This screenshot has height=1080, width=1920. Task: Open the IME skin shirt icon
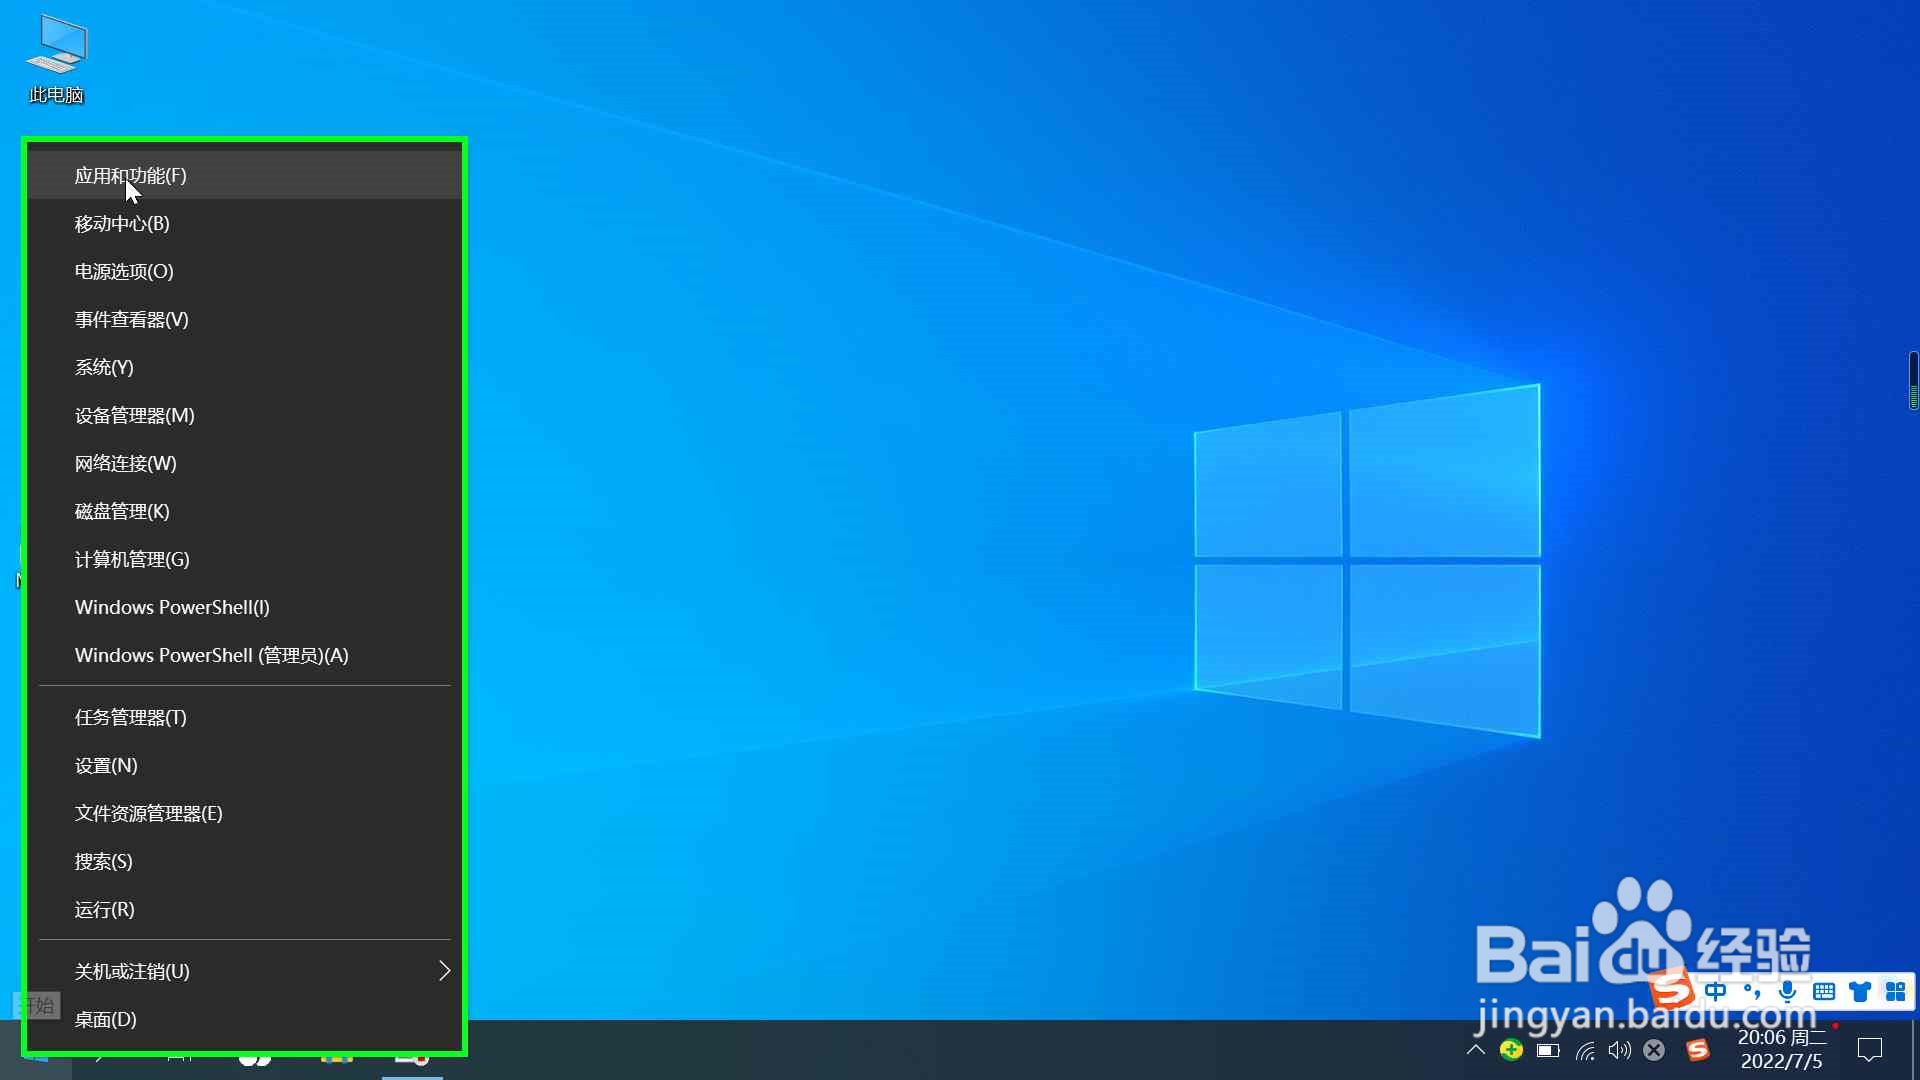(x=1860, y=992)
